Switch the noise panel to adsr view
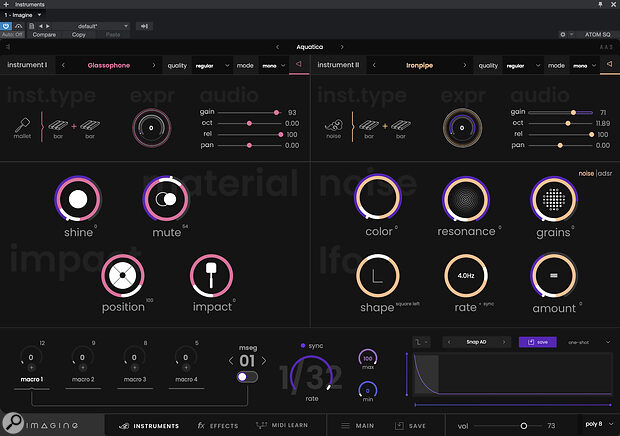620x436 pixels. point(605,173)
